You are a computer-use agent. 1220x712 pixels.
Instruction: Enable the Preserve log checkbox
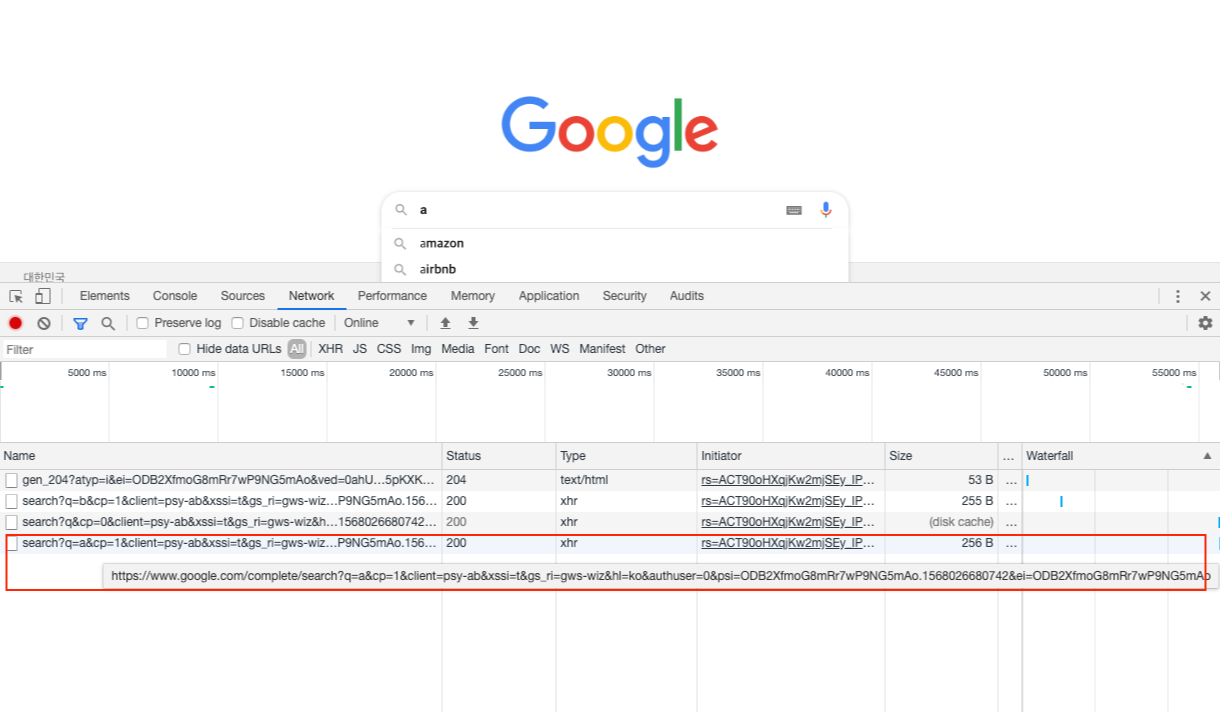coord(143,323)
